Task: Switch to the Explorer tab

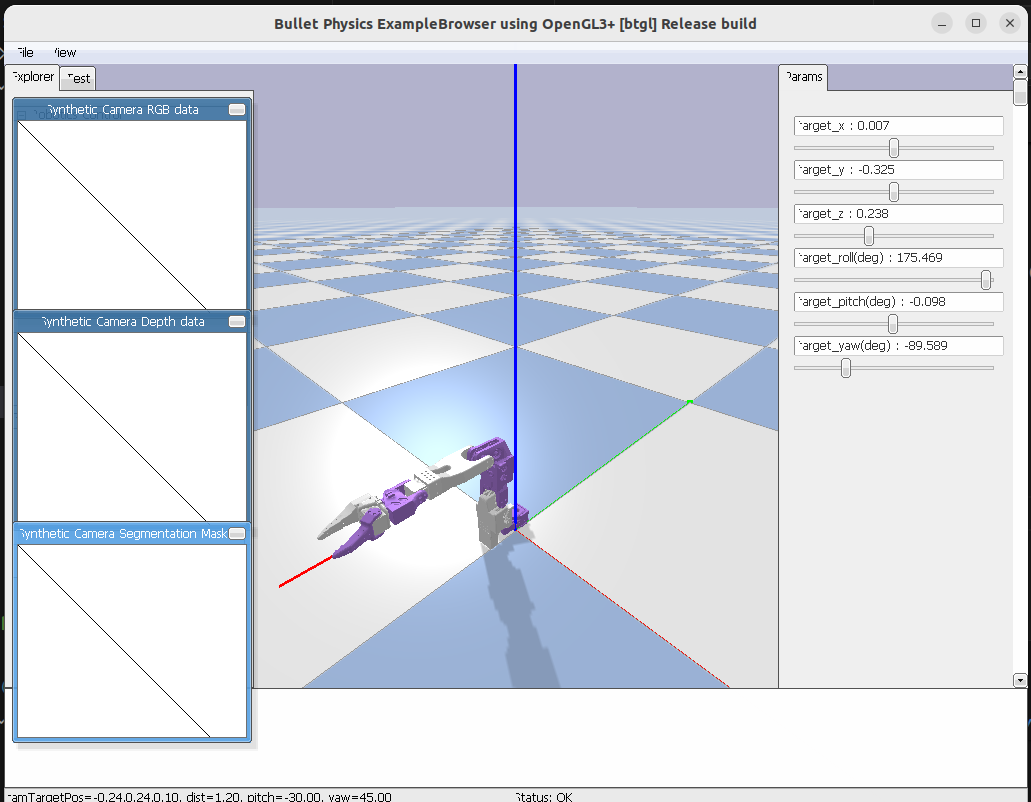Action: (33, 77)
